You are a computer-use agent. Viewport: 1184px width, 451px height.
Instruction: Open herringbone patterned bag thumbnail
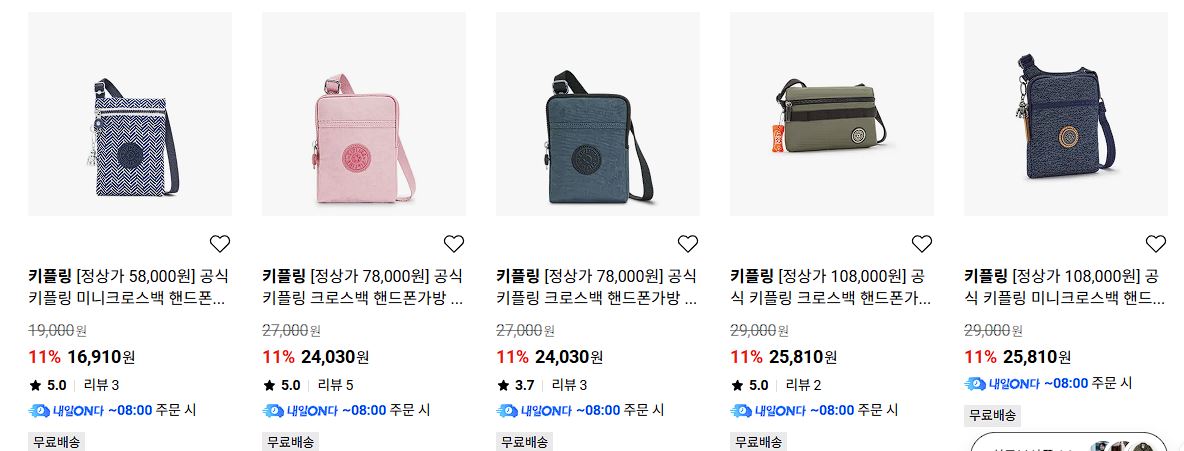coord(130,114)
